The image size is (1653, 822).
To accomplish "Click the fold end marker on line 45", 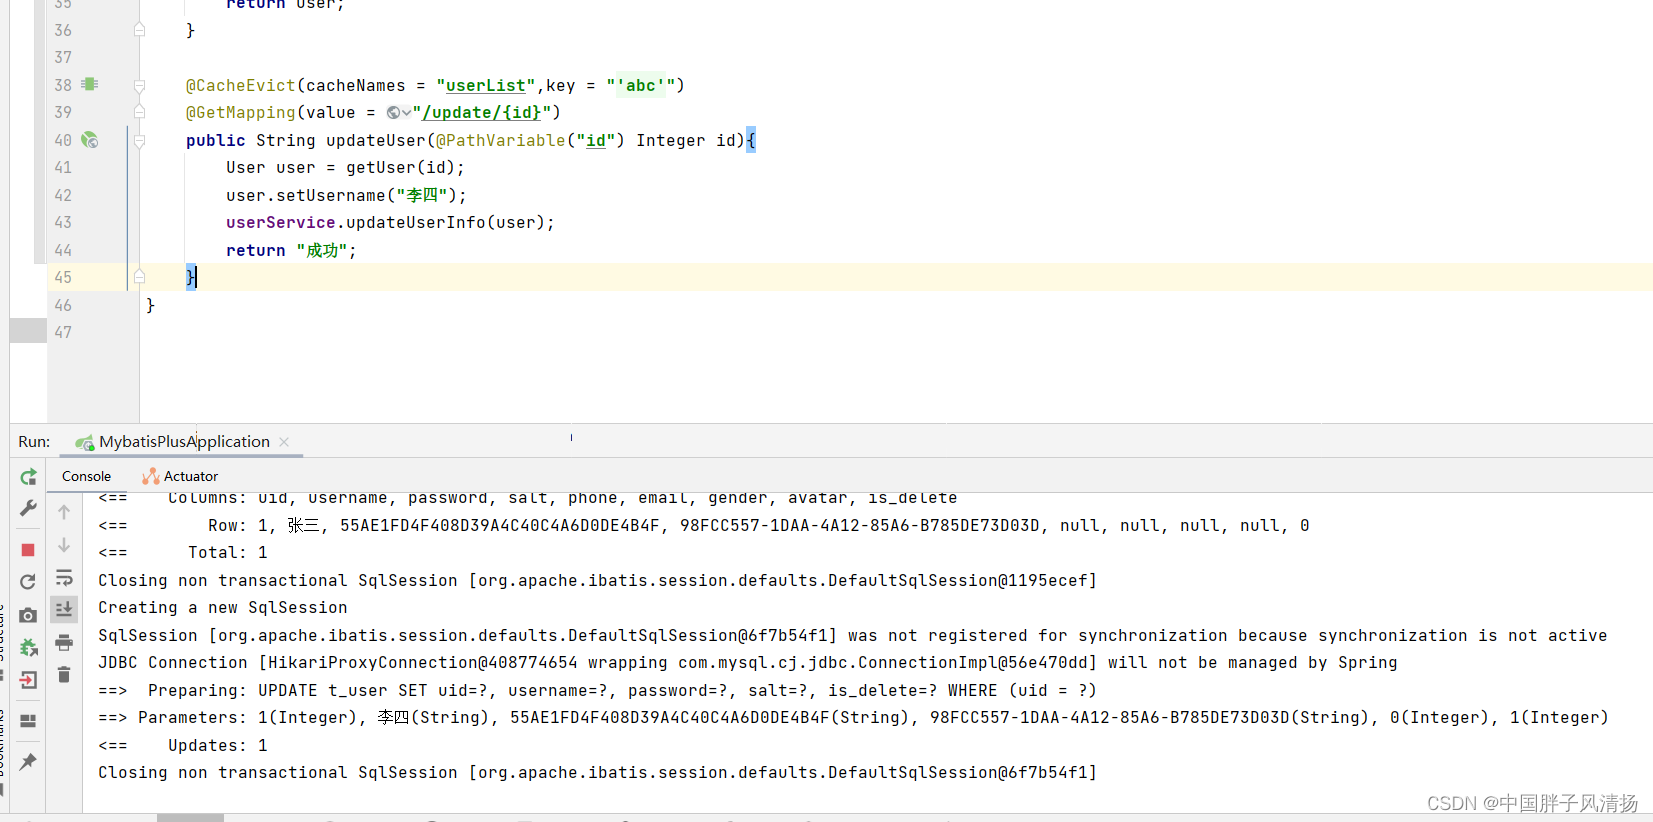I will 140,277.
